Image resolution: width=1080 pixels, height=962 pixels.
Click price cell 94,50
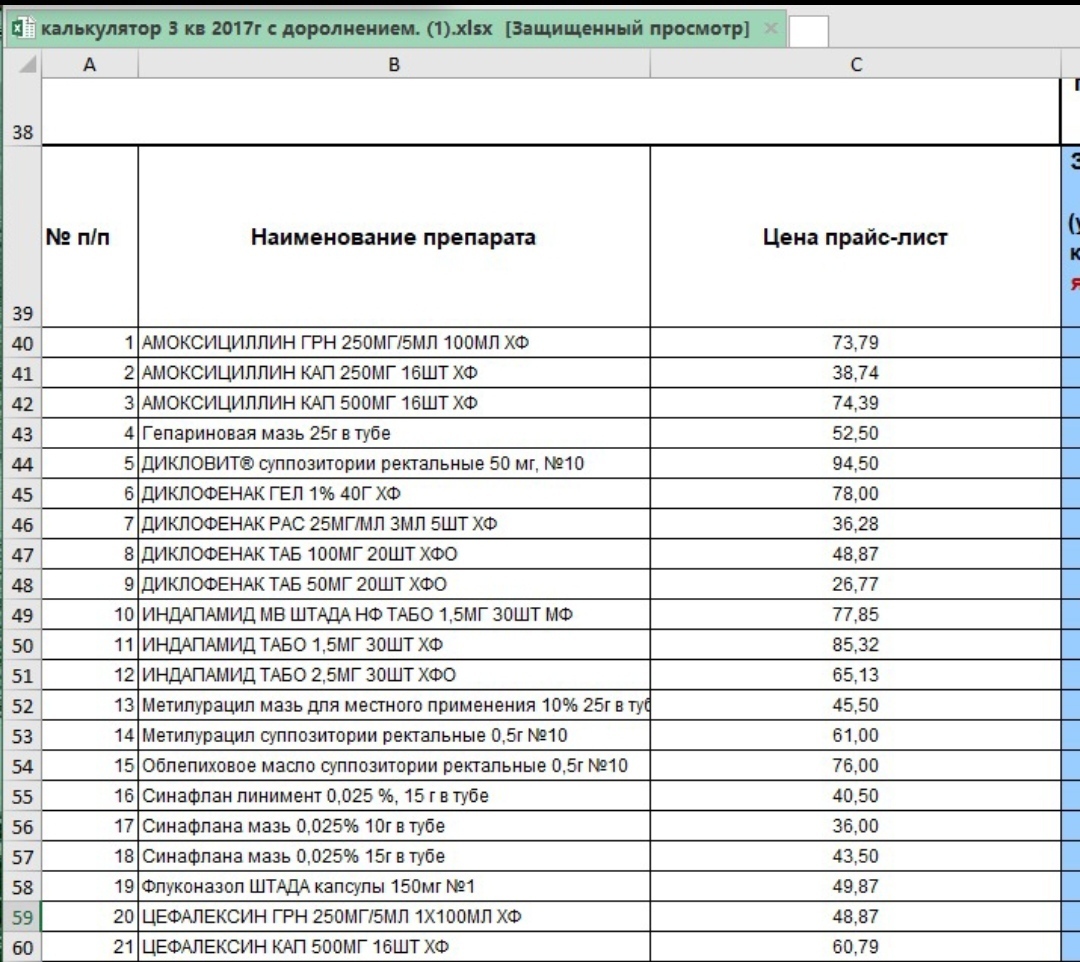[855, 463]
